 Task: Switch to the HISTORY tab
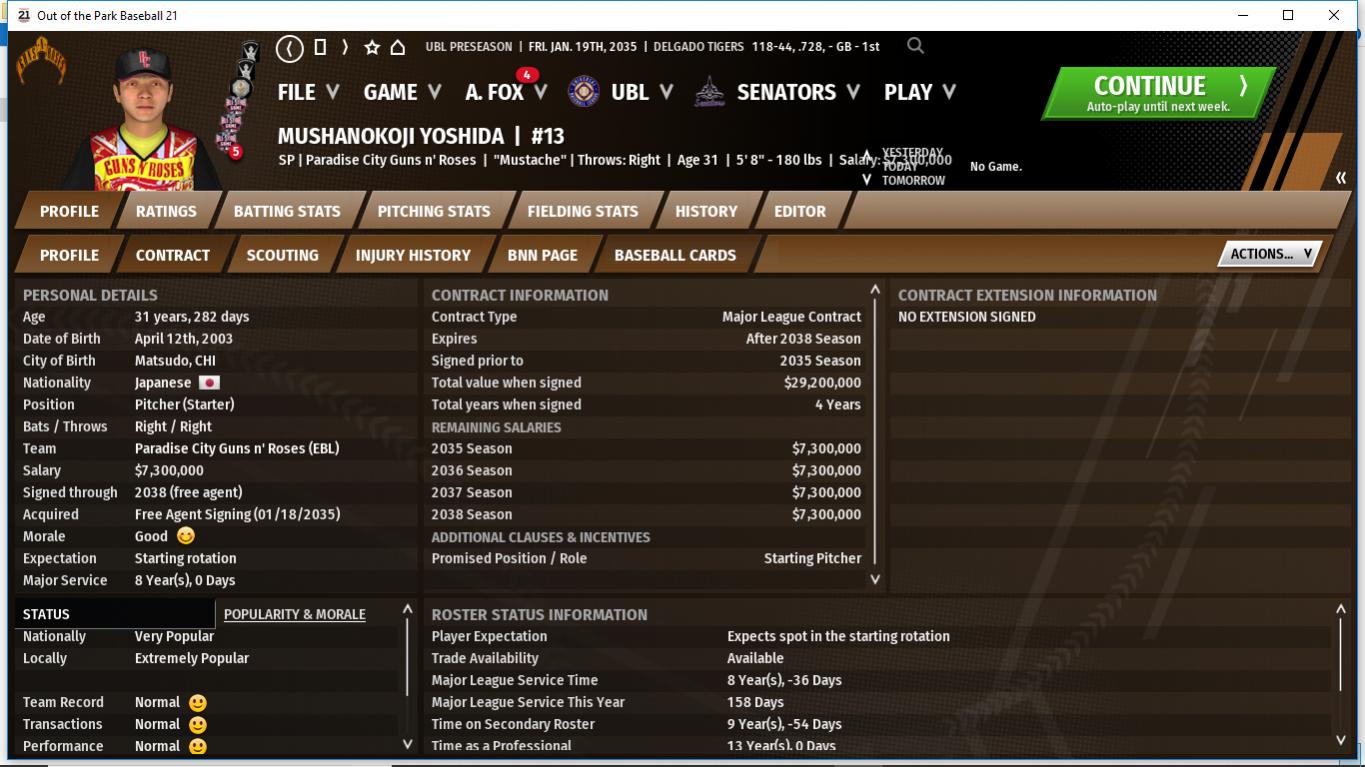coord(706,211)
